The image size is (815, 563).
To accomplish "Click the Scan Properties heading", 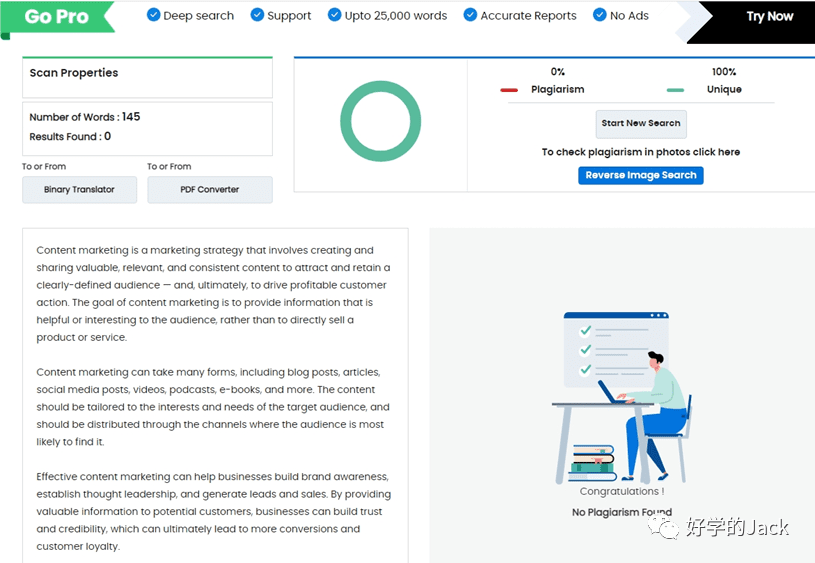I will (x=74, y=73).
